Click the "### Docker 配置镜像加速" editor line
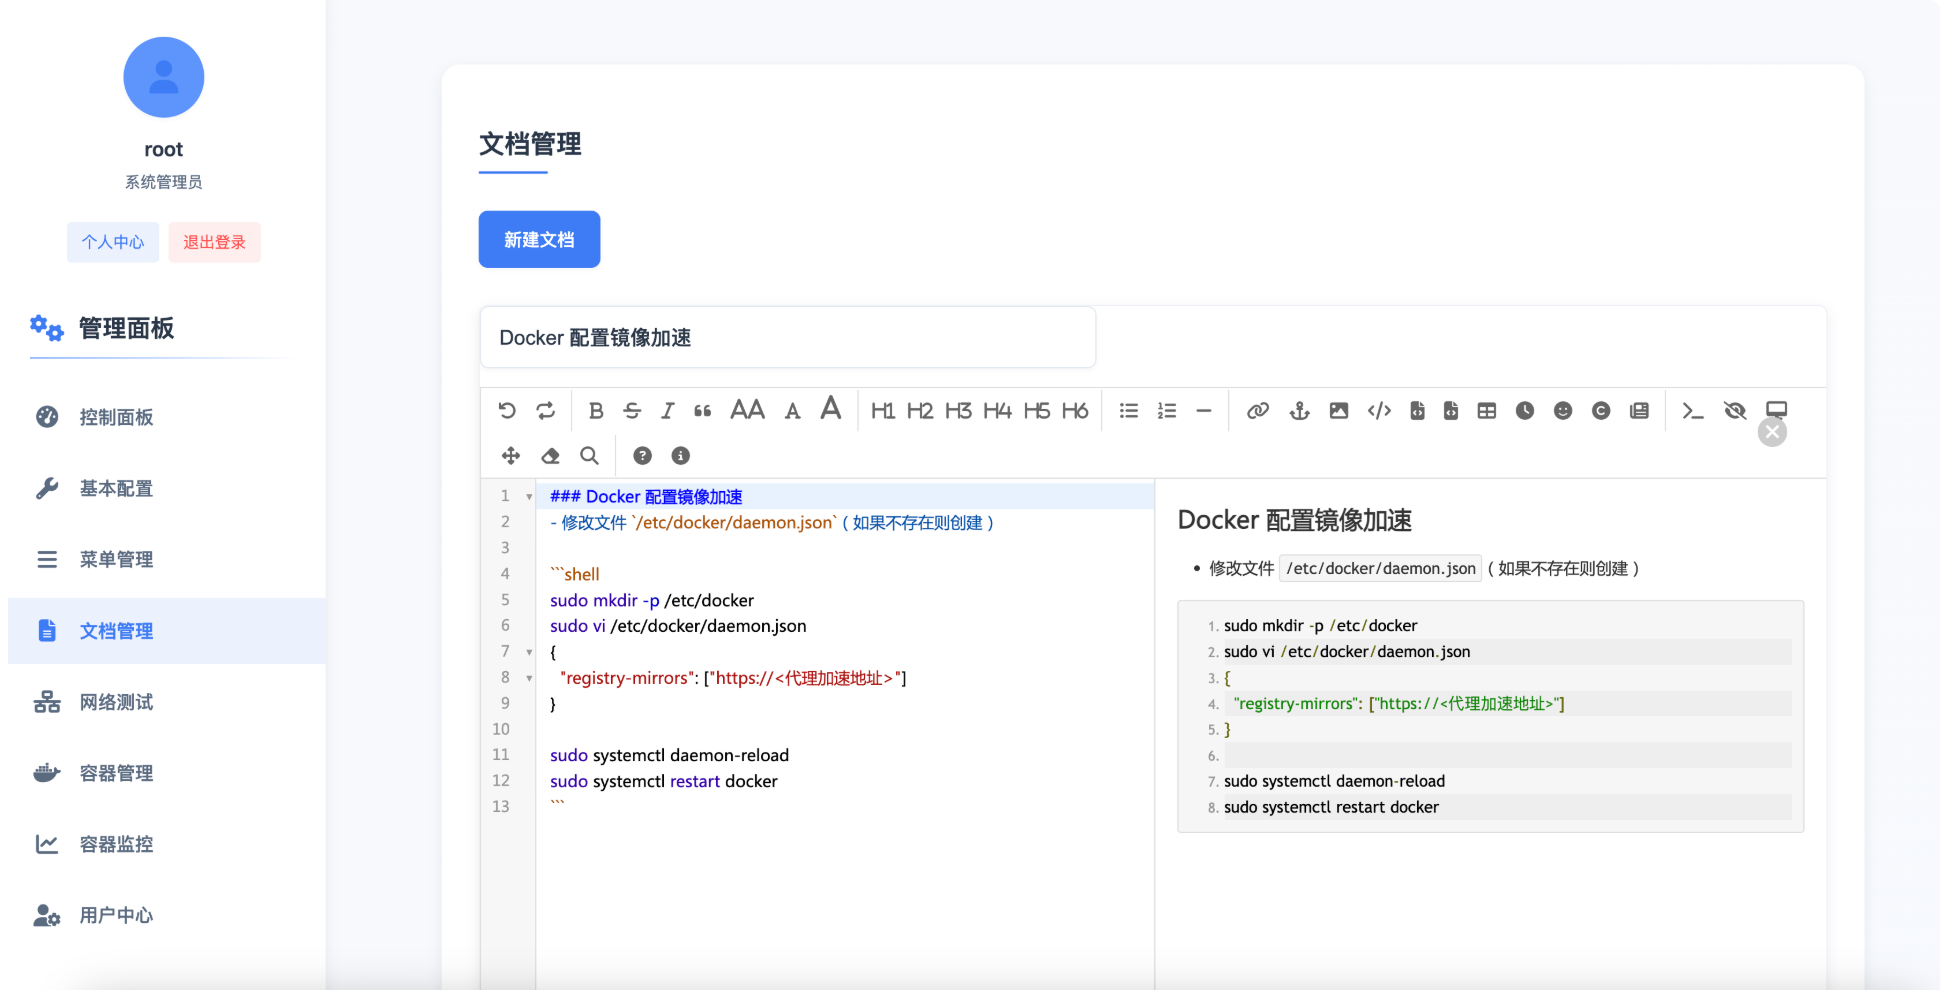The height and width of the screenshot is (1004, 1940). pos(646,497)
